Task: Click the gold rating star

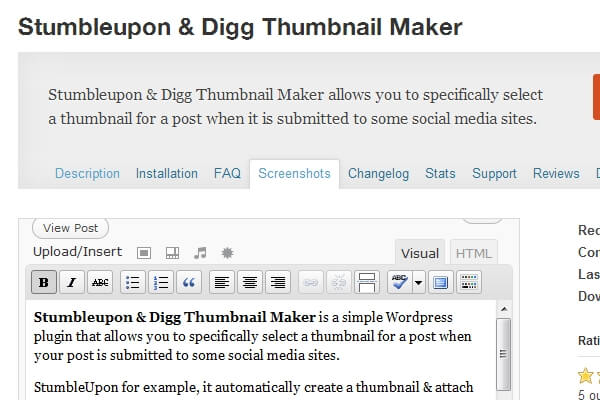Action: click(585, 376)
